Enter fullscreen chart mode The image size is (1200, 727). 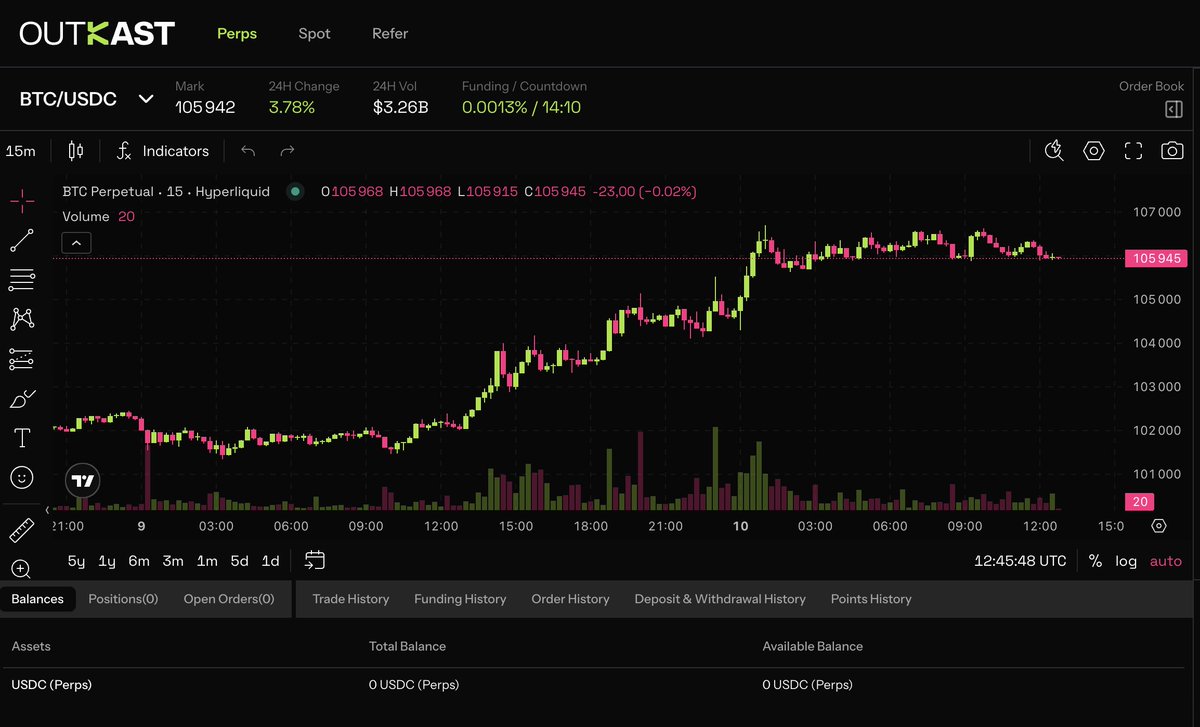click(1133, 151)
